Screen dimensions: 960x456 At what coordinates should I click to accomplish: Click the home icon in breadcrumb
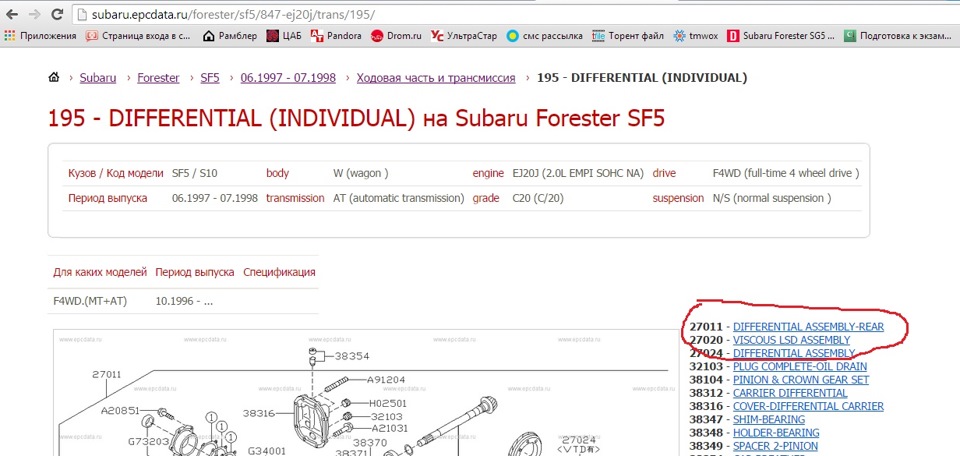pyautogui.click(x=54, y=78)
